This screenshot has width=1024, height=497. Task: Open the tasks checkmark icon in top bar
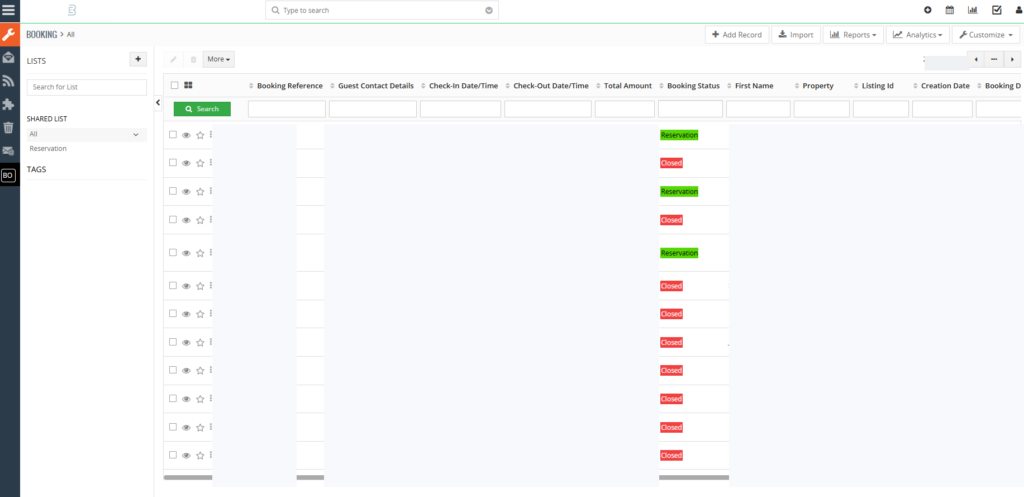[x=997, y=10]
